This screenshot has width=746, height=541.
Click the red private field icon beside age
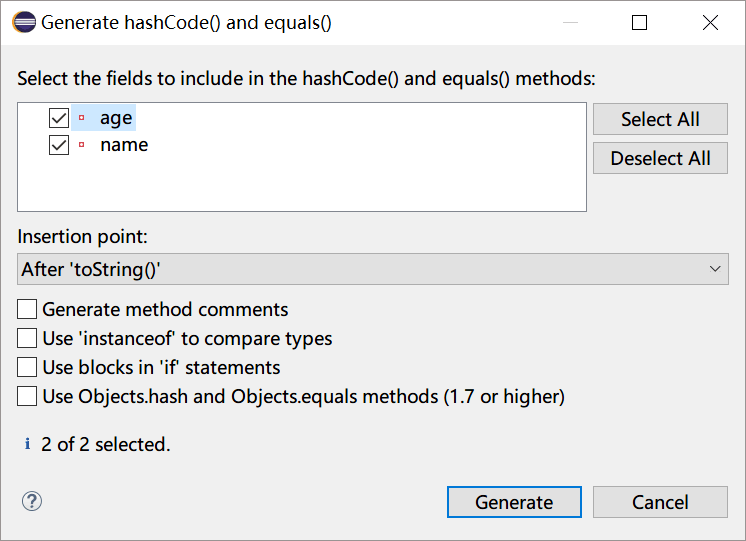coord(81,118)
